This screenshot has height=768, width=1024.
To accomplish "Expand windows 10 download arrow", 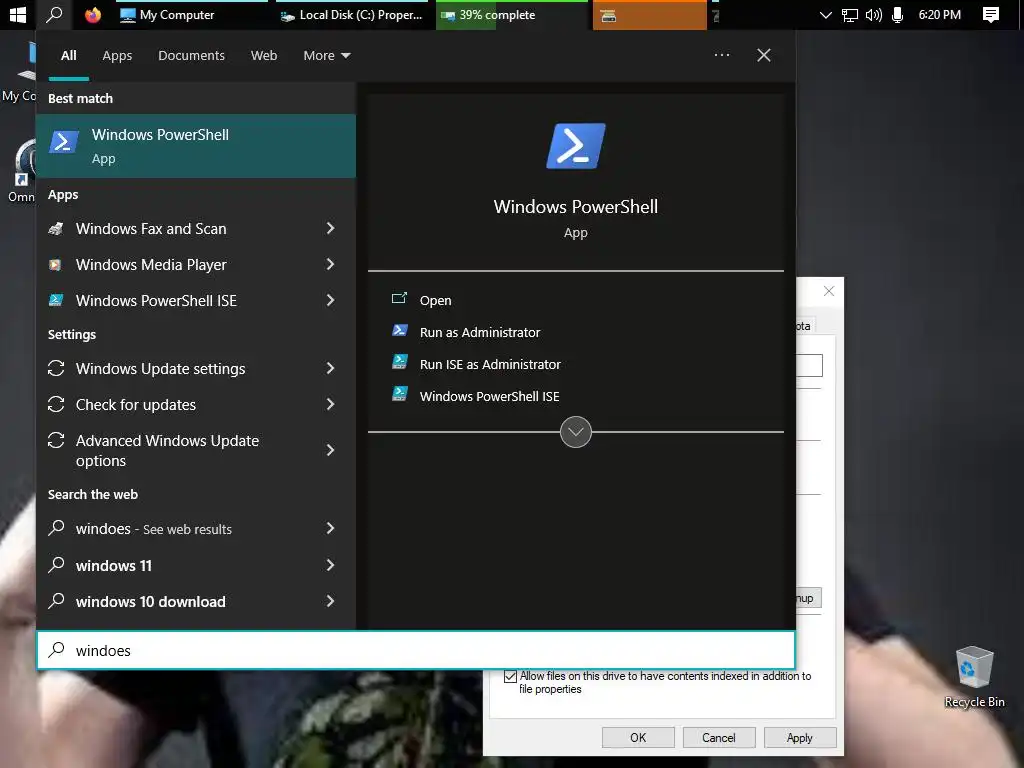I will coord(330,601).
